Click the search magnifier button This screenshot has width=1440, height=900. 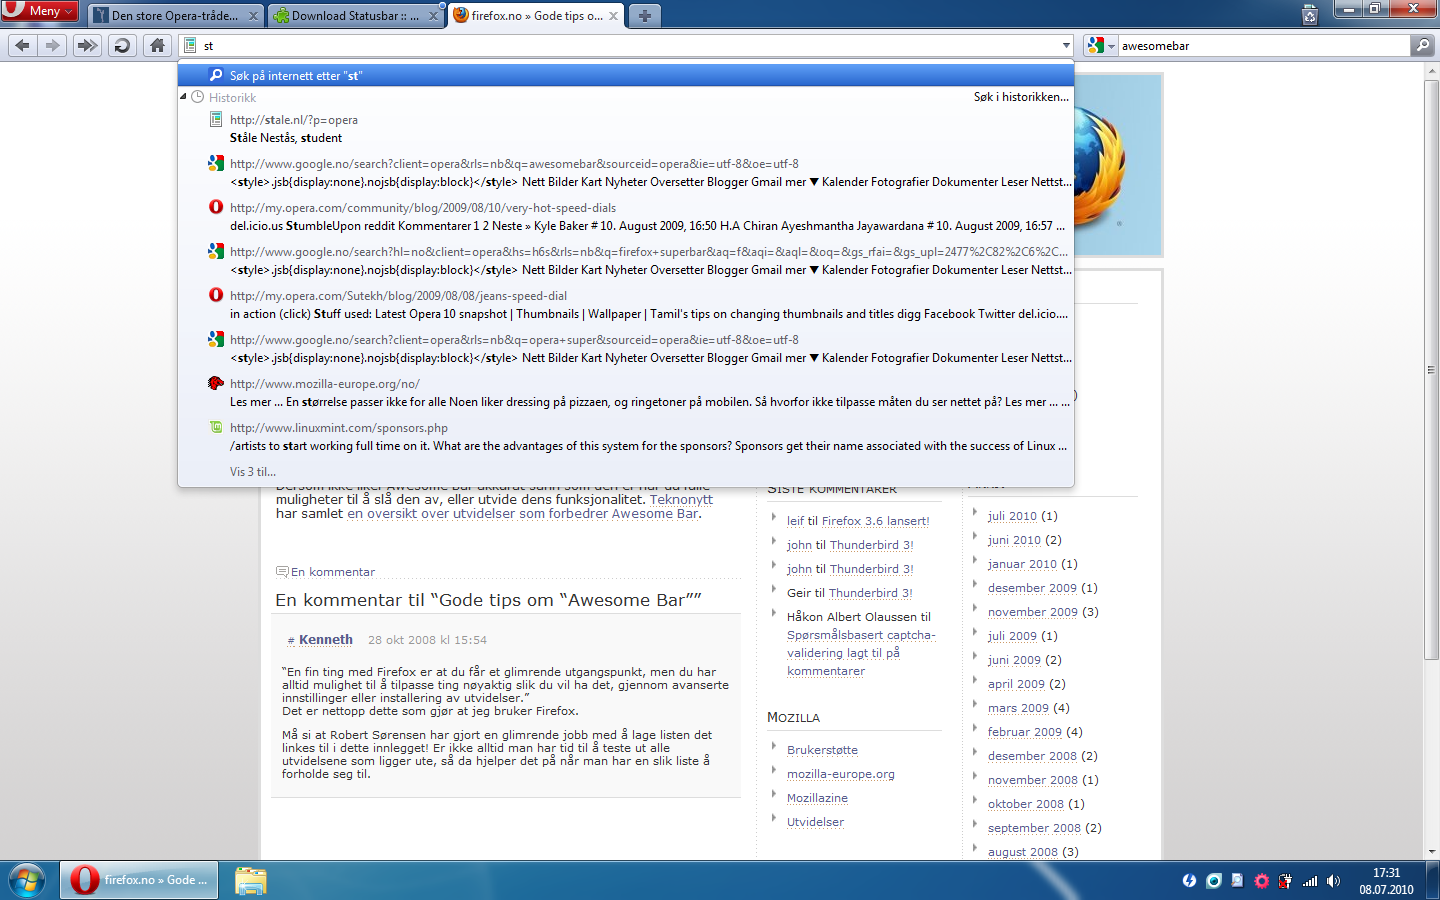click(x=1422, y=45)
